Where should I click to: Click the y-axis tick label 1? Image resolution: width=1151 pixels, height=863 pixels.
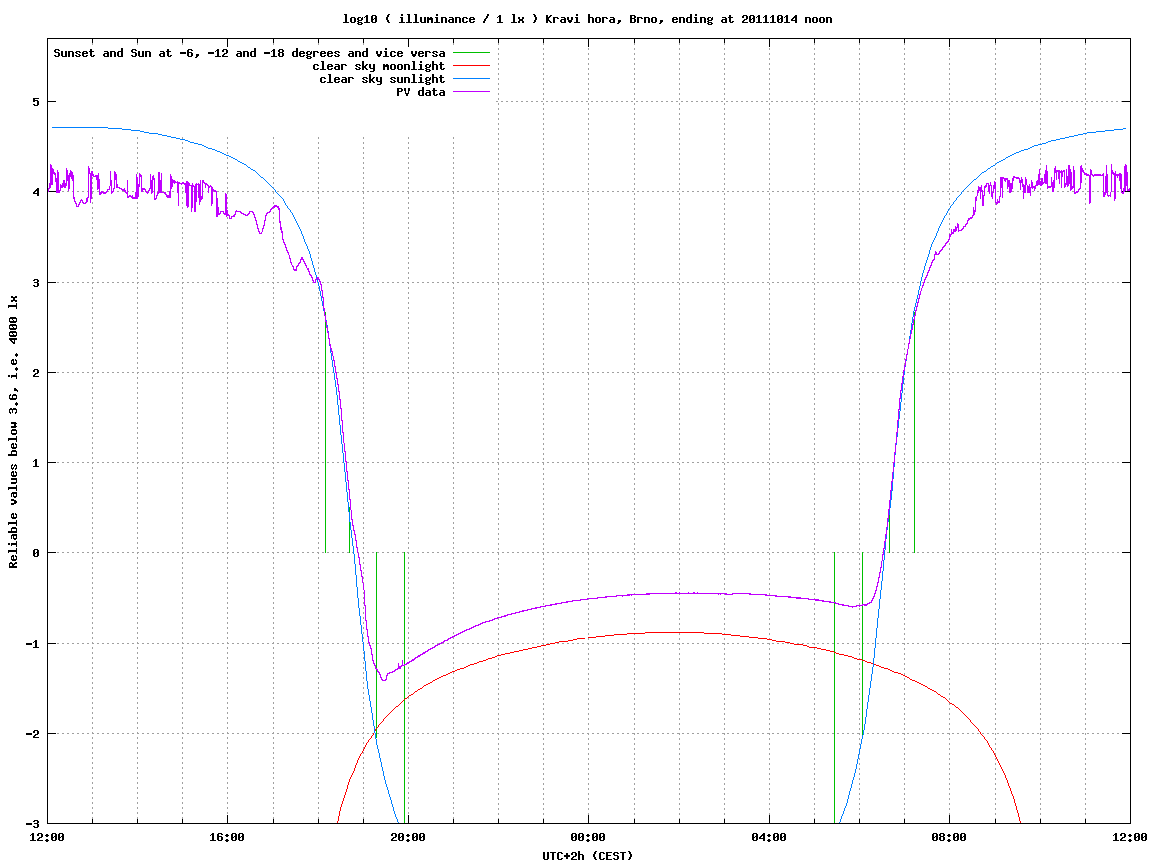coord(36,463)
